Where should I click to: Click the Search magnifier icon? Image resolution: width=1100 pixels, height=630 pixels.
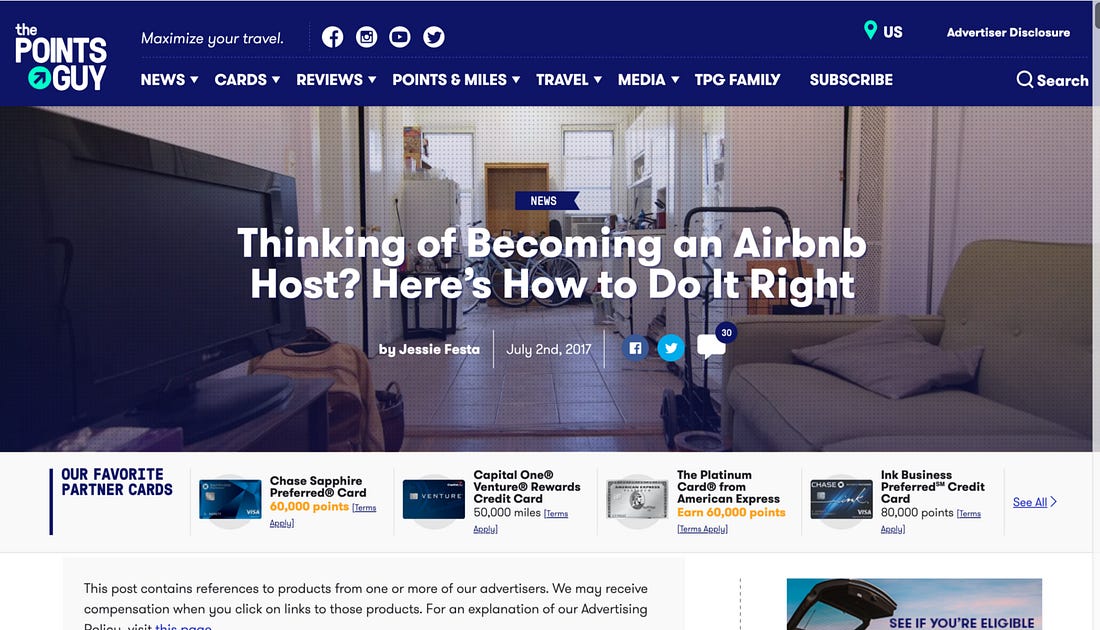point(1025,79)
